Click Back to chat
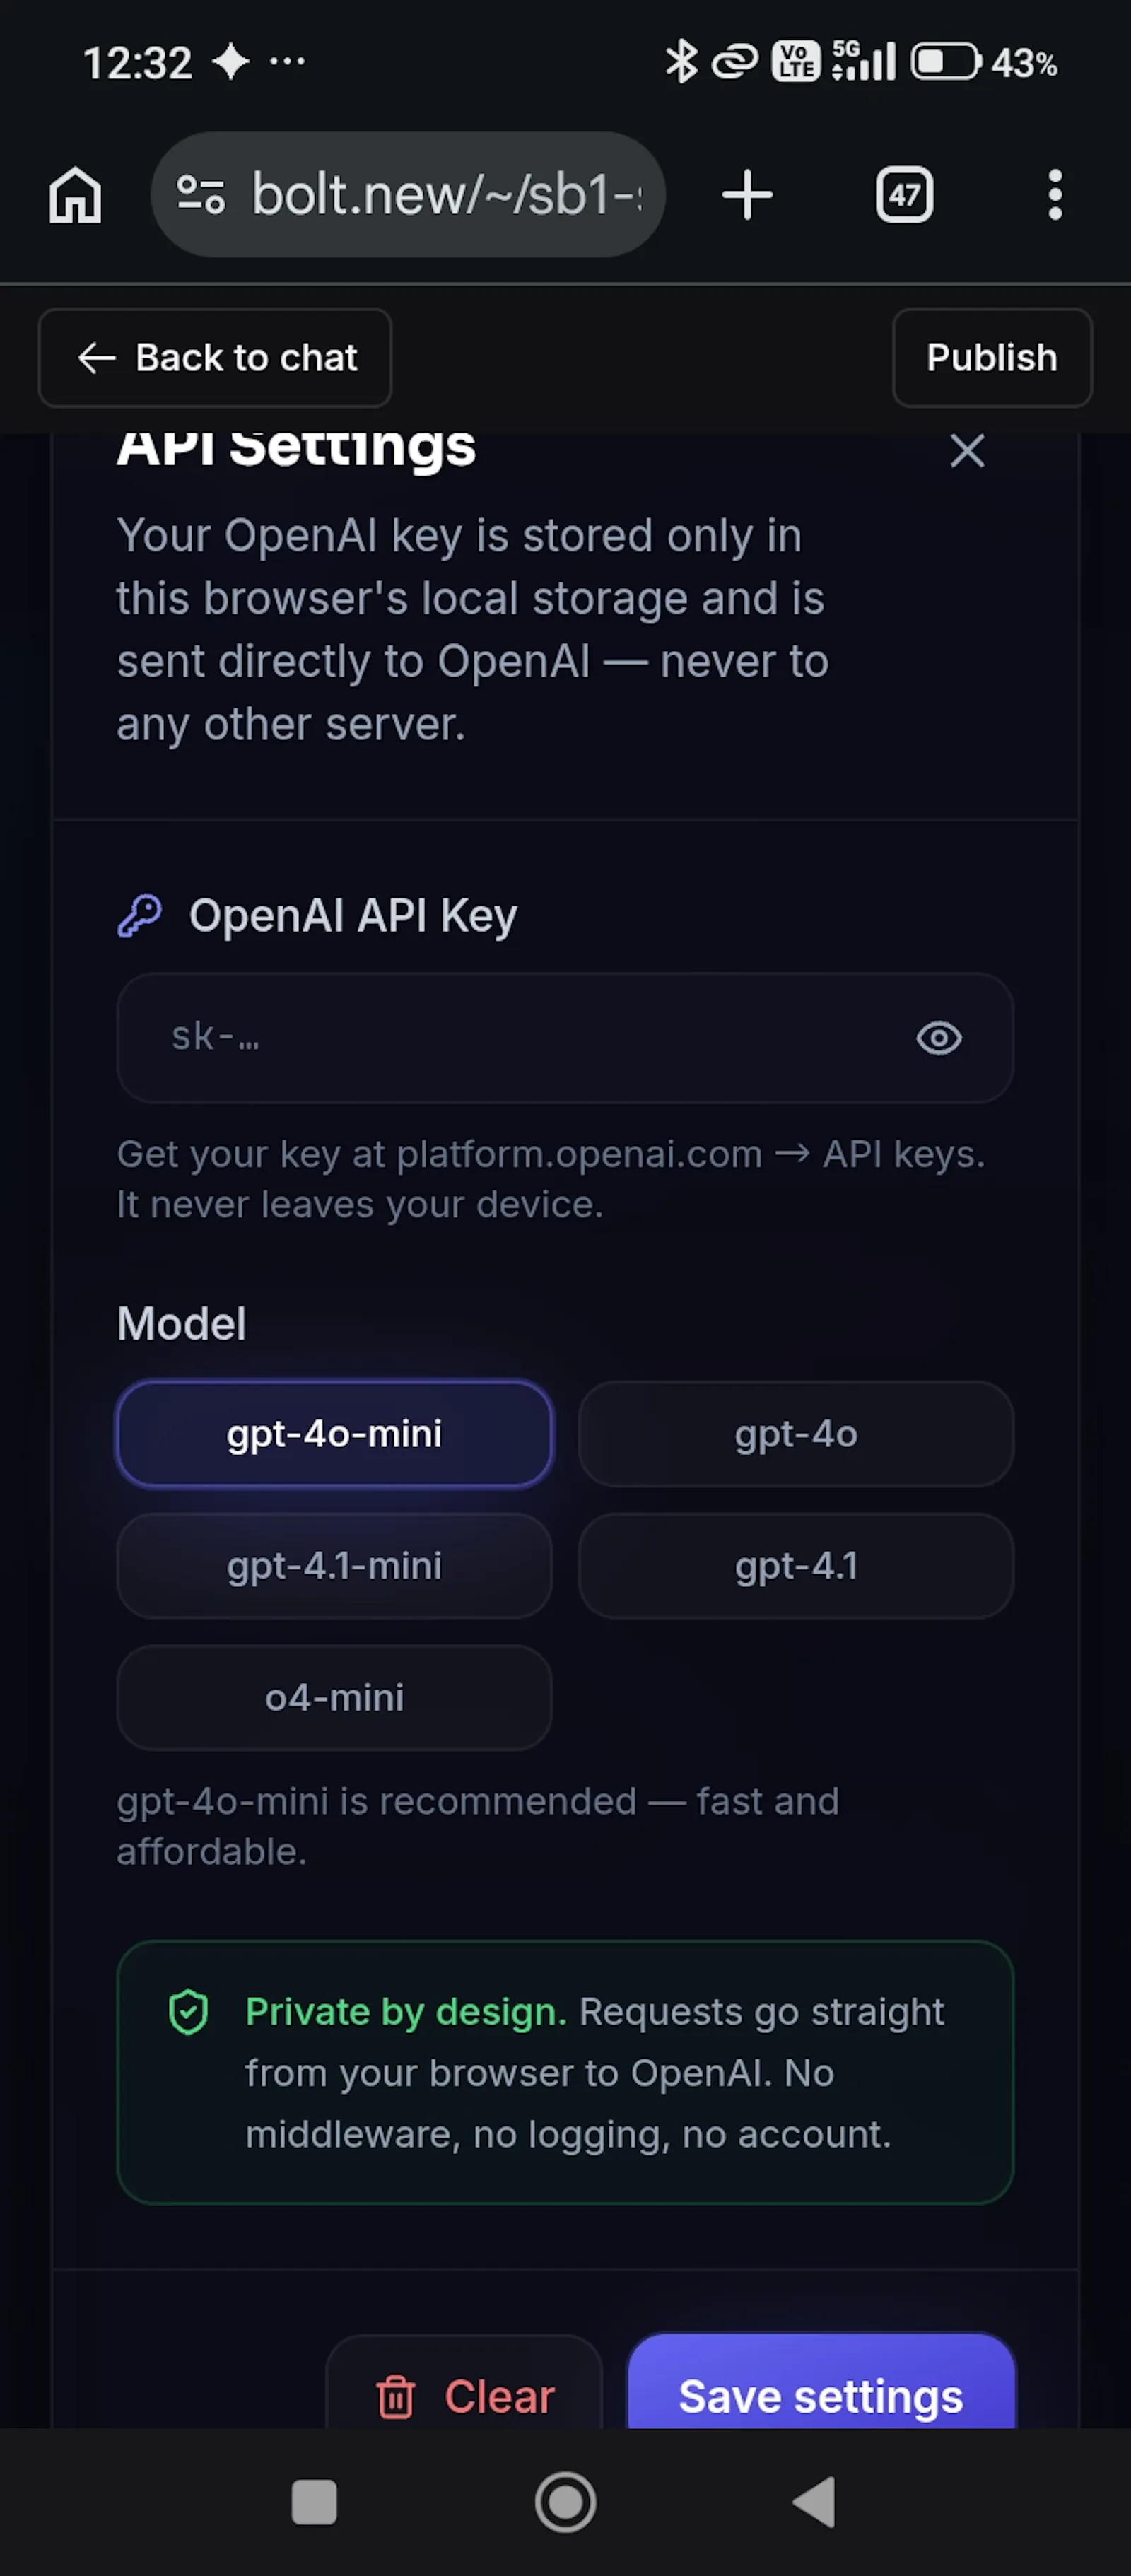Image resolution: width=1131 pixels, height=2576 pixels. (215, 357)
